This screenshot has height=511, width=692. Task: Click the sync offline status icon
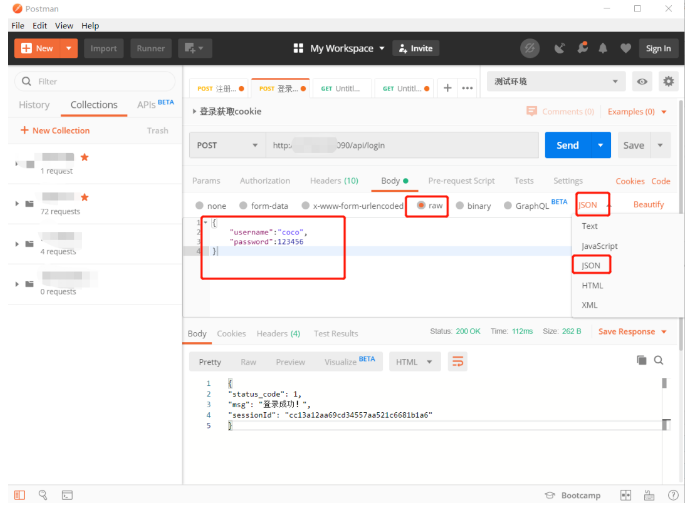(530, 48)
